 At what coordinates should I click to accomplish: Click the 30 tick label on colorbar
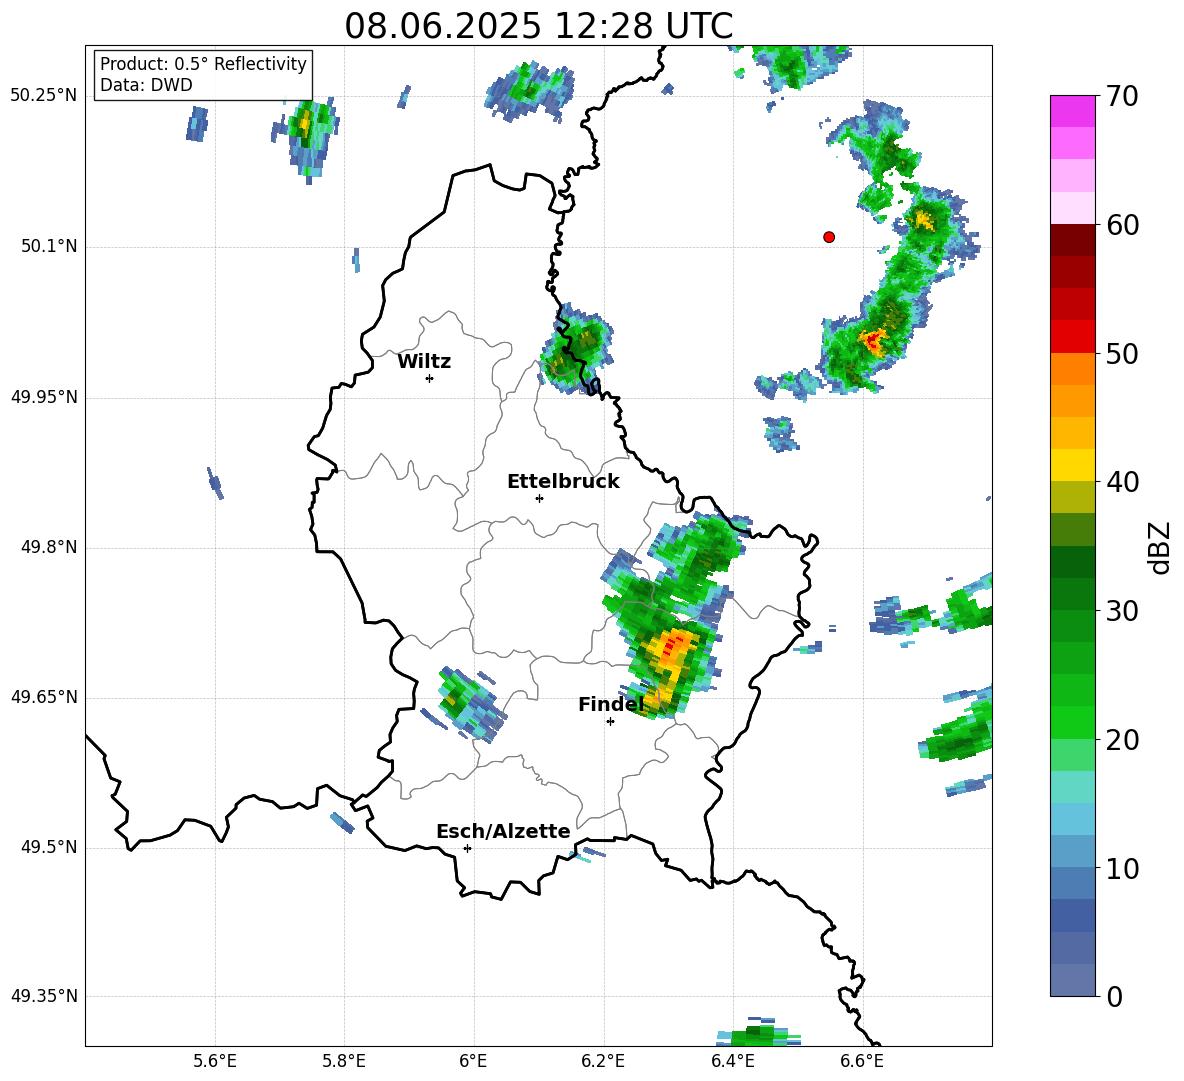tap(1122, 611)
